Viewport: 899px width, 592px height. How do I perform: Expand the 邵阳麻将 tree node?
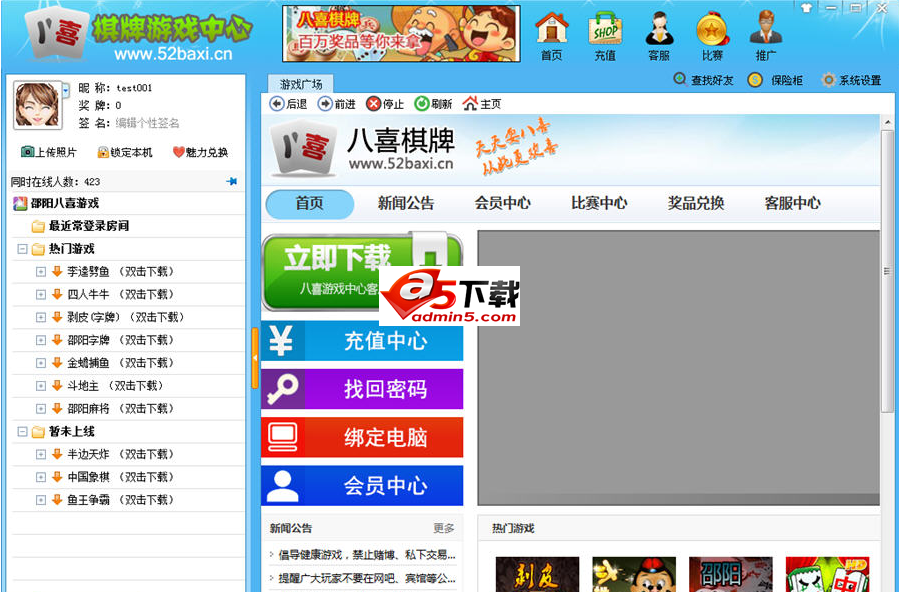click(x=41, y=409)
